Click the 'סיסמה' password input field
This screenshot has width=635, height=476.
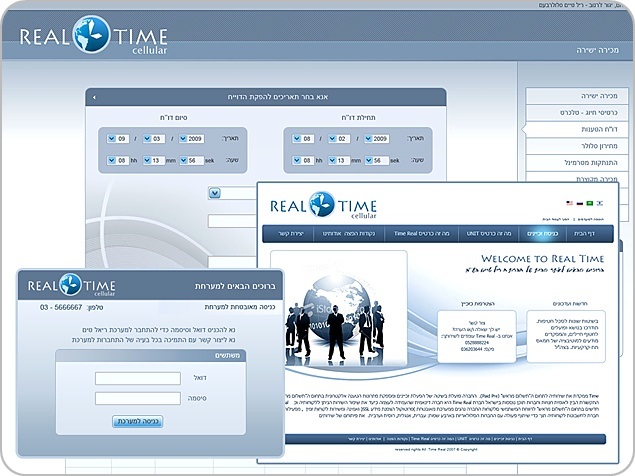click(x=138, y=398)
